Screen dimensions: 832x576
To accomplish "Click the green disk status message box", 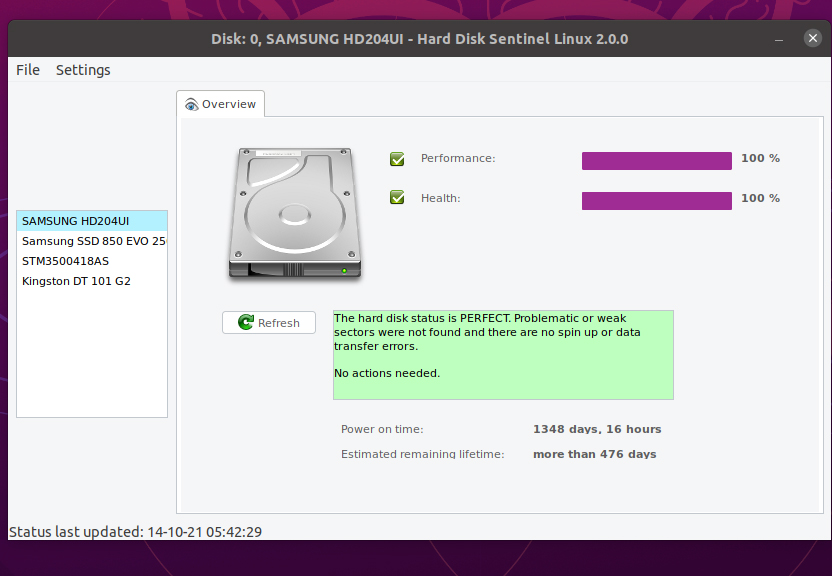I will 503,355.
